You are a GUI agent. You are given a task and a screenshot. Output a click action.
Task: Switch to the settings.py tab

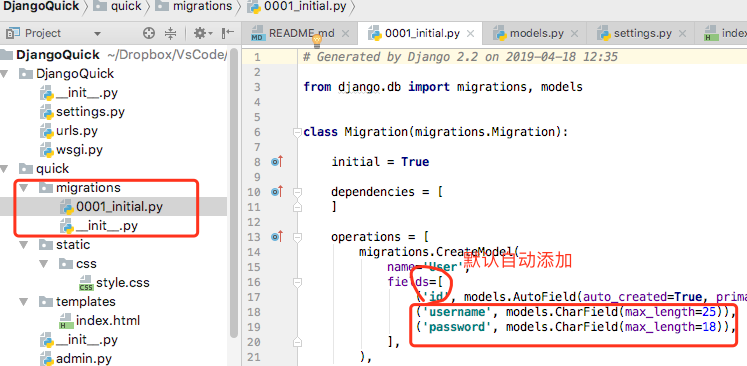click(x=635, y=33)
